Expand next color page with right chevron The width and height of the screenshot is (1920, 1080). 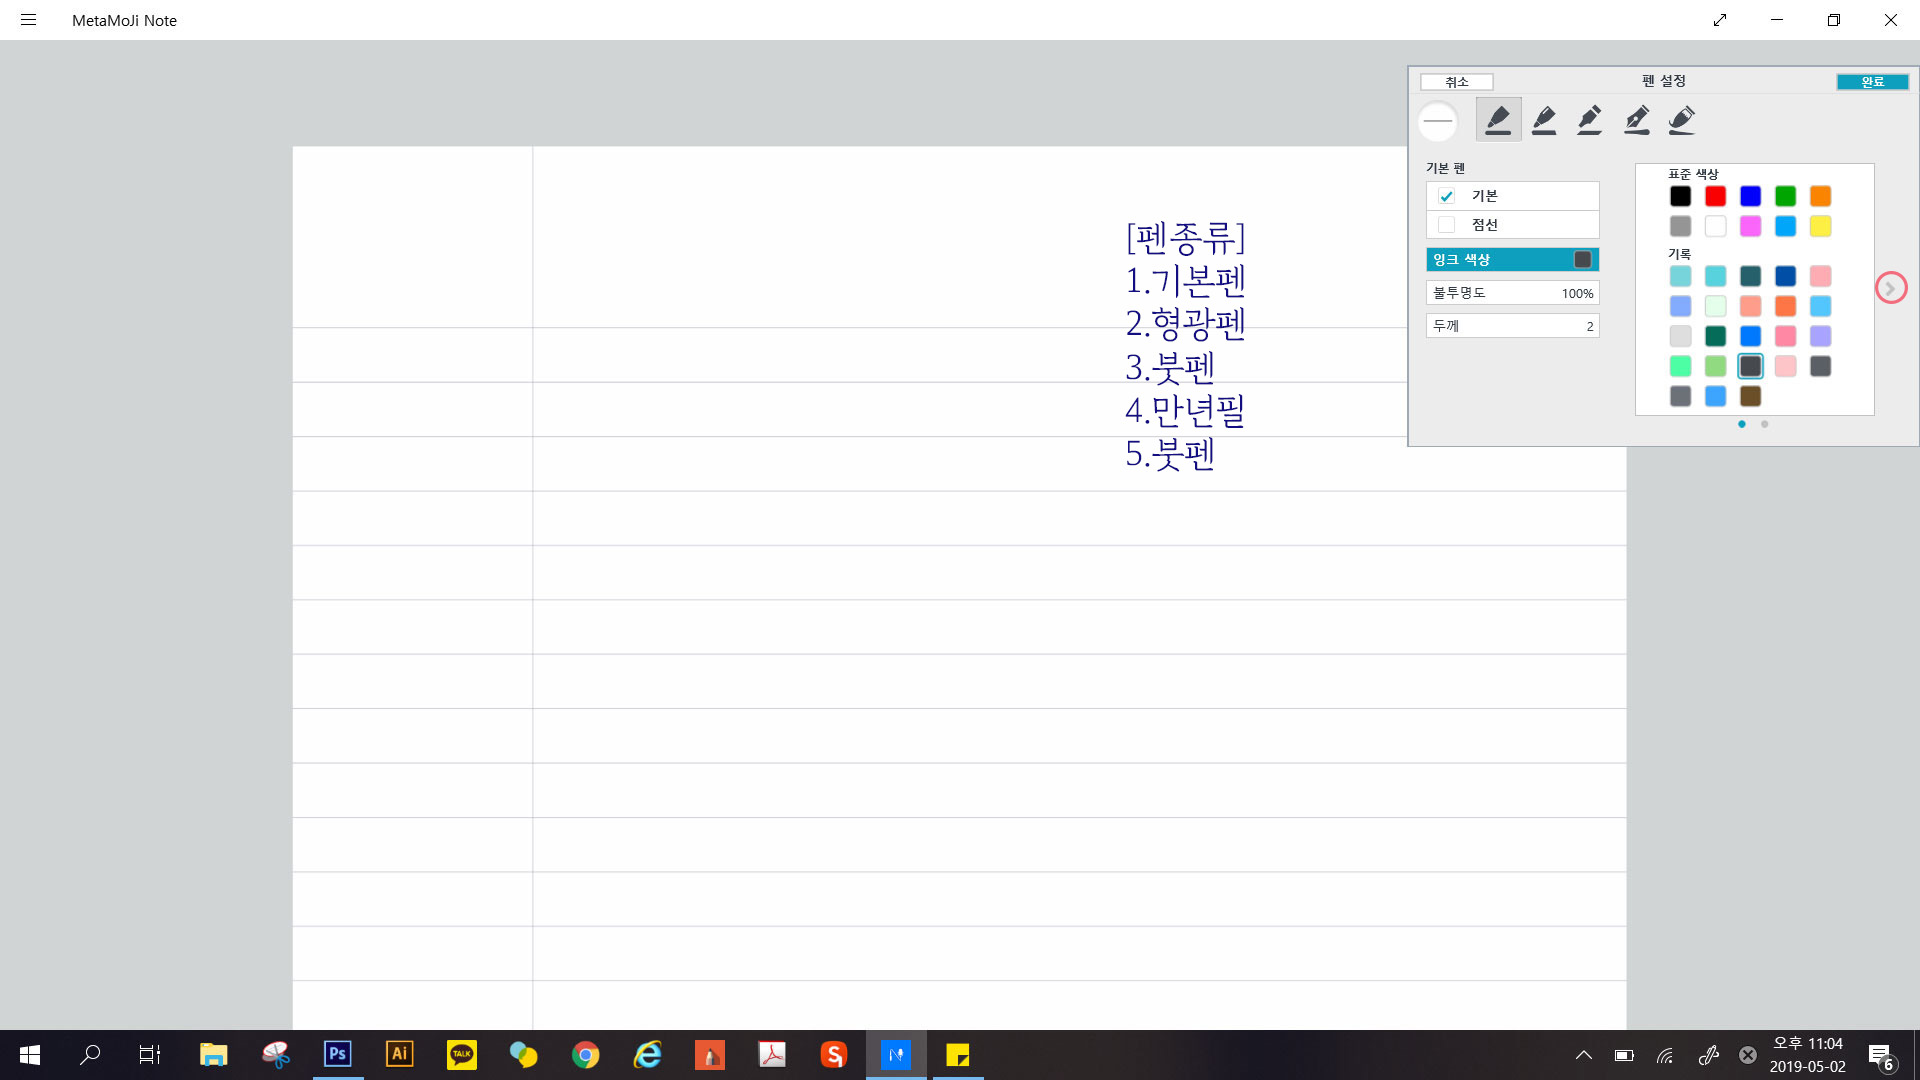pyautogui.click(x=1890, y=288)
